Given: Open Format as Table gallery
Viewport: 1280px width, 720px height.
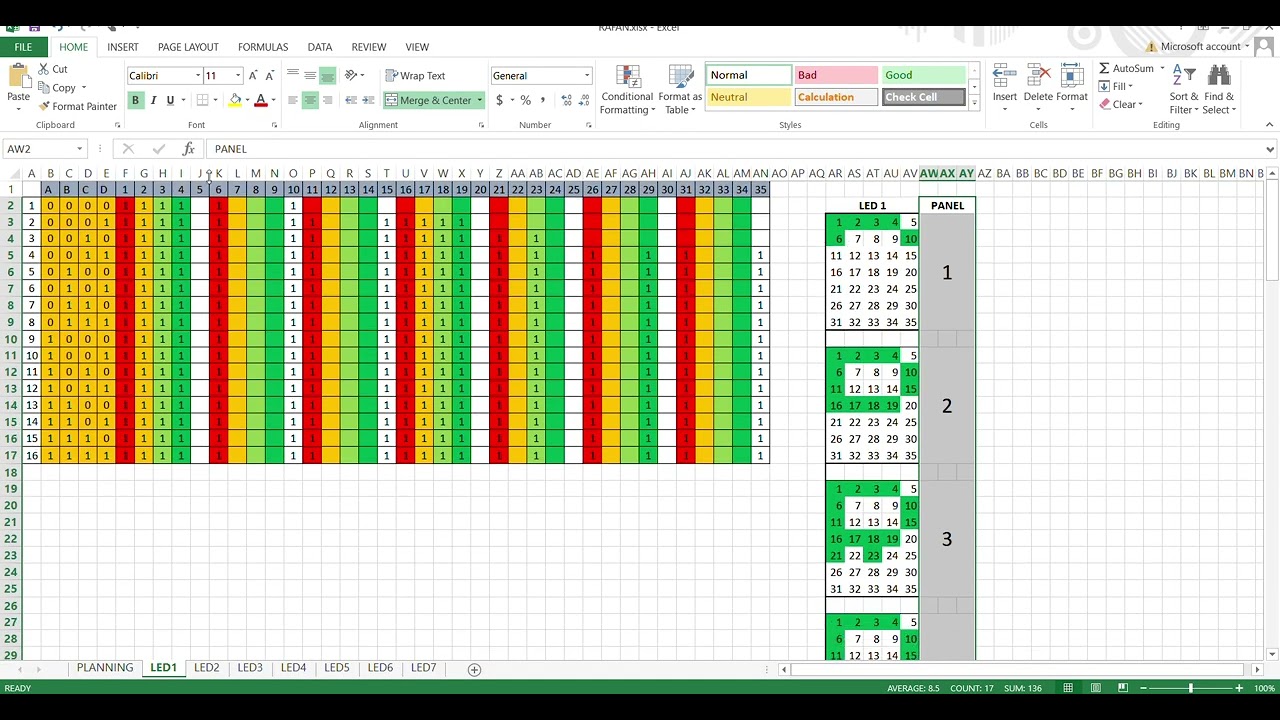Looking at the screenshot, I should tap(680, 90).
